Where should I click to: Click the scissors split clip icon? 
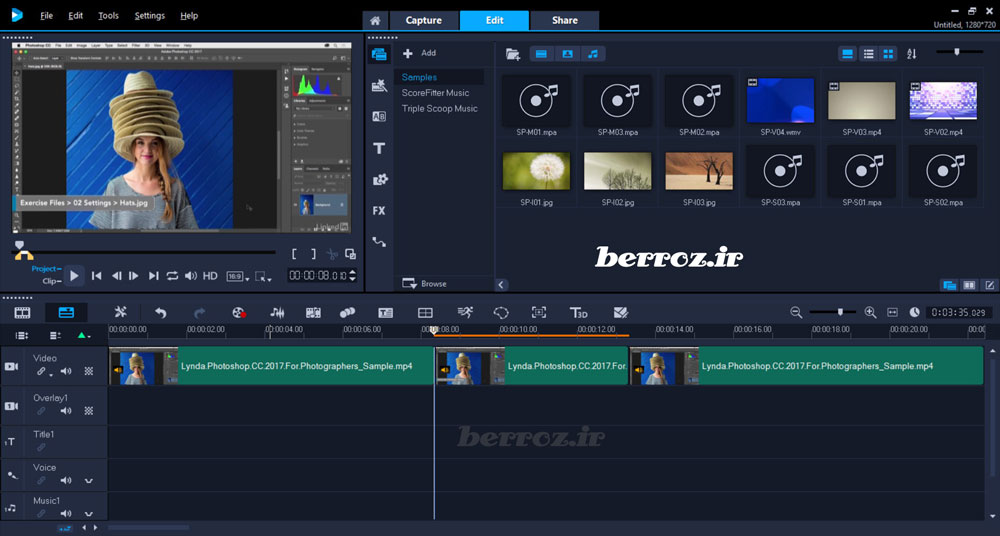[332, 254]
